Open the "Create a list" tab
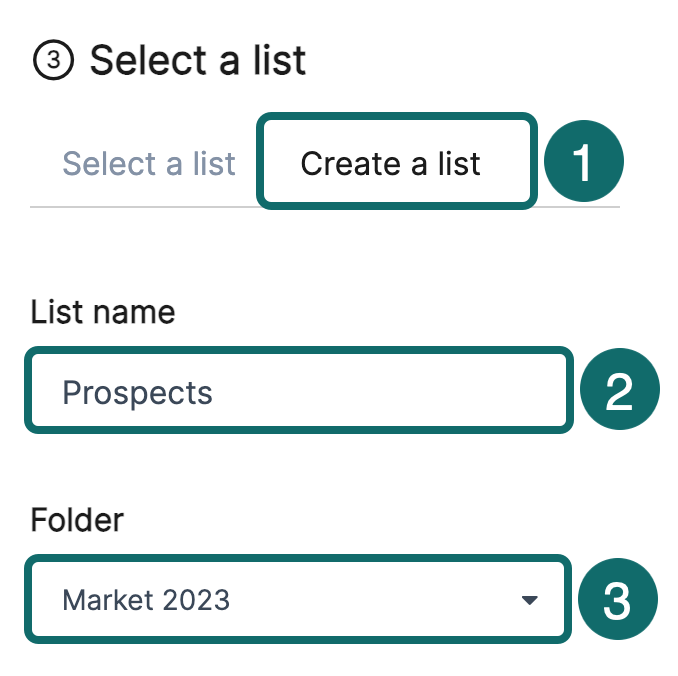Image resolution: width=678 pixels, height=676 pixels. coord(391,163)
